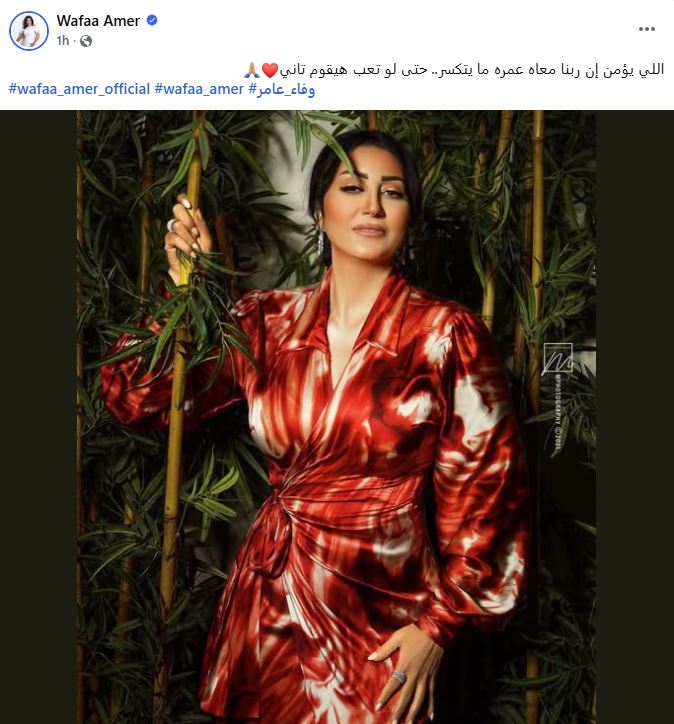Click the praying hands emoji in caption
Image resolution: width=674 pixels, height=724 pixels.
(x=252, y=70)
